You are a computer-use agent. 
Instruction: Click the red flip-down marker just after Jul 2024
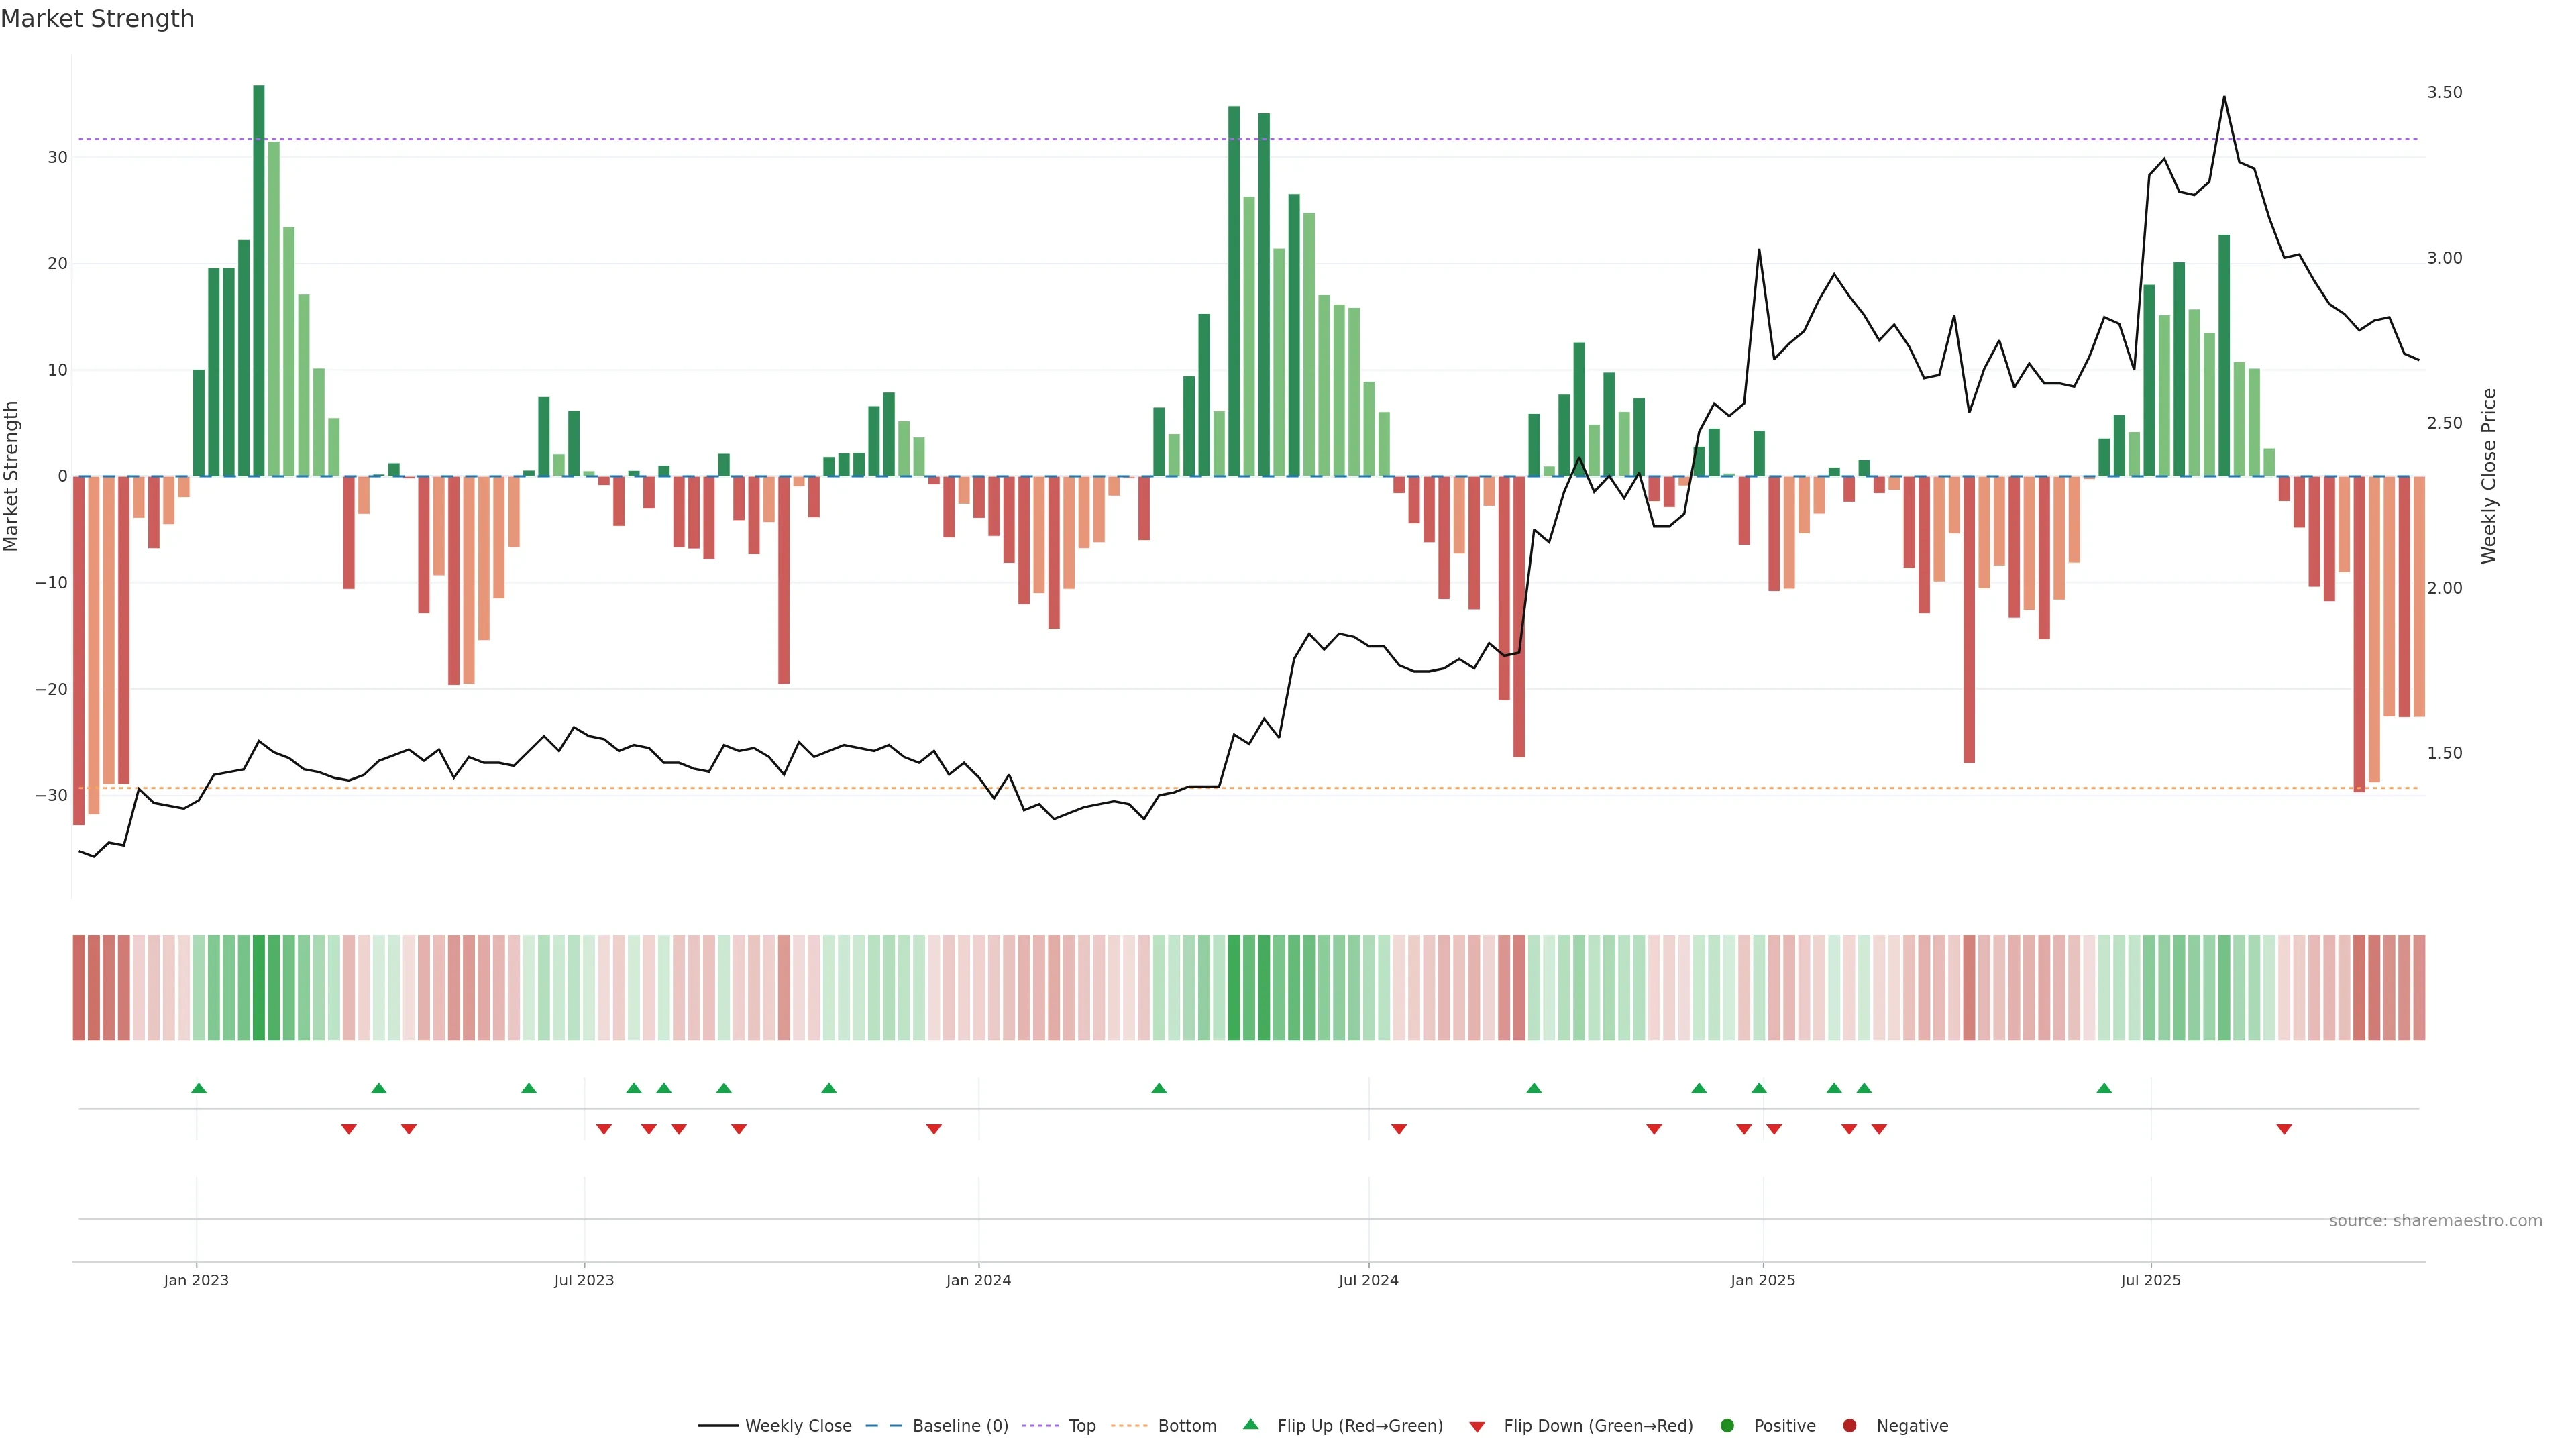[x=1399, y=1129]
